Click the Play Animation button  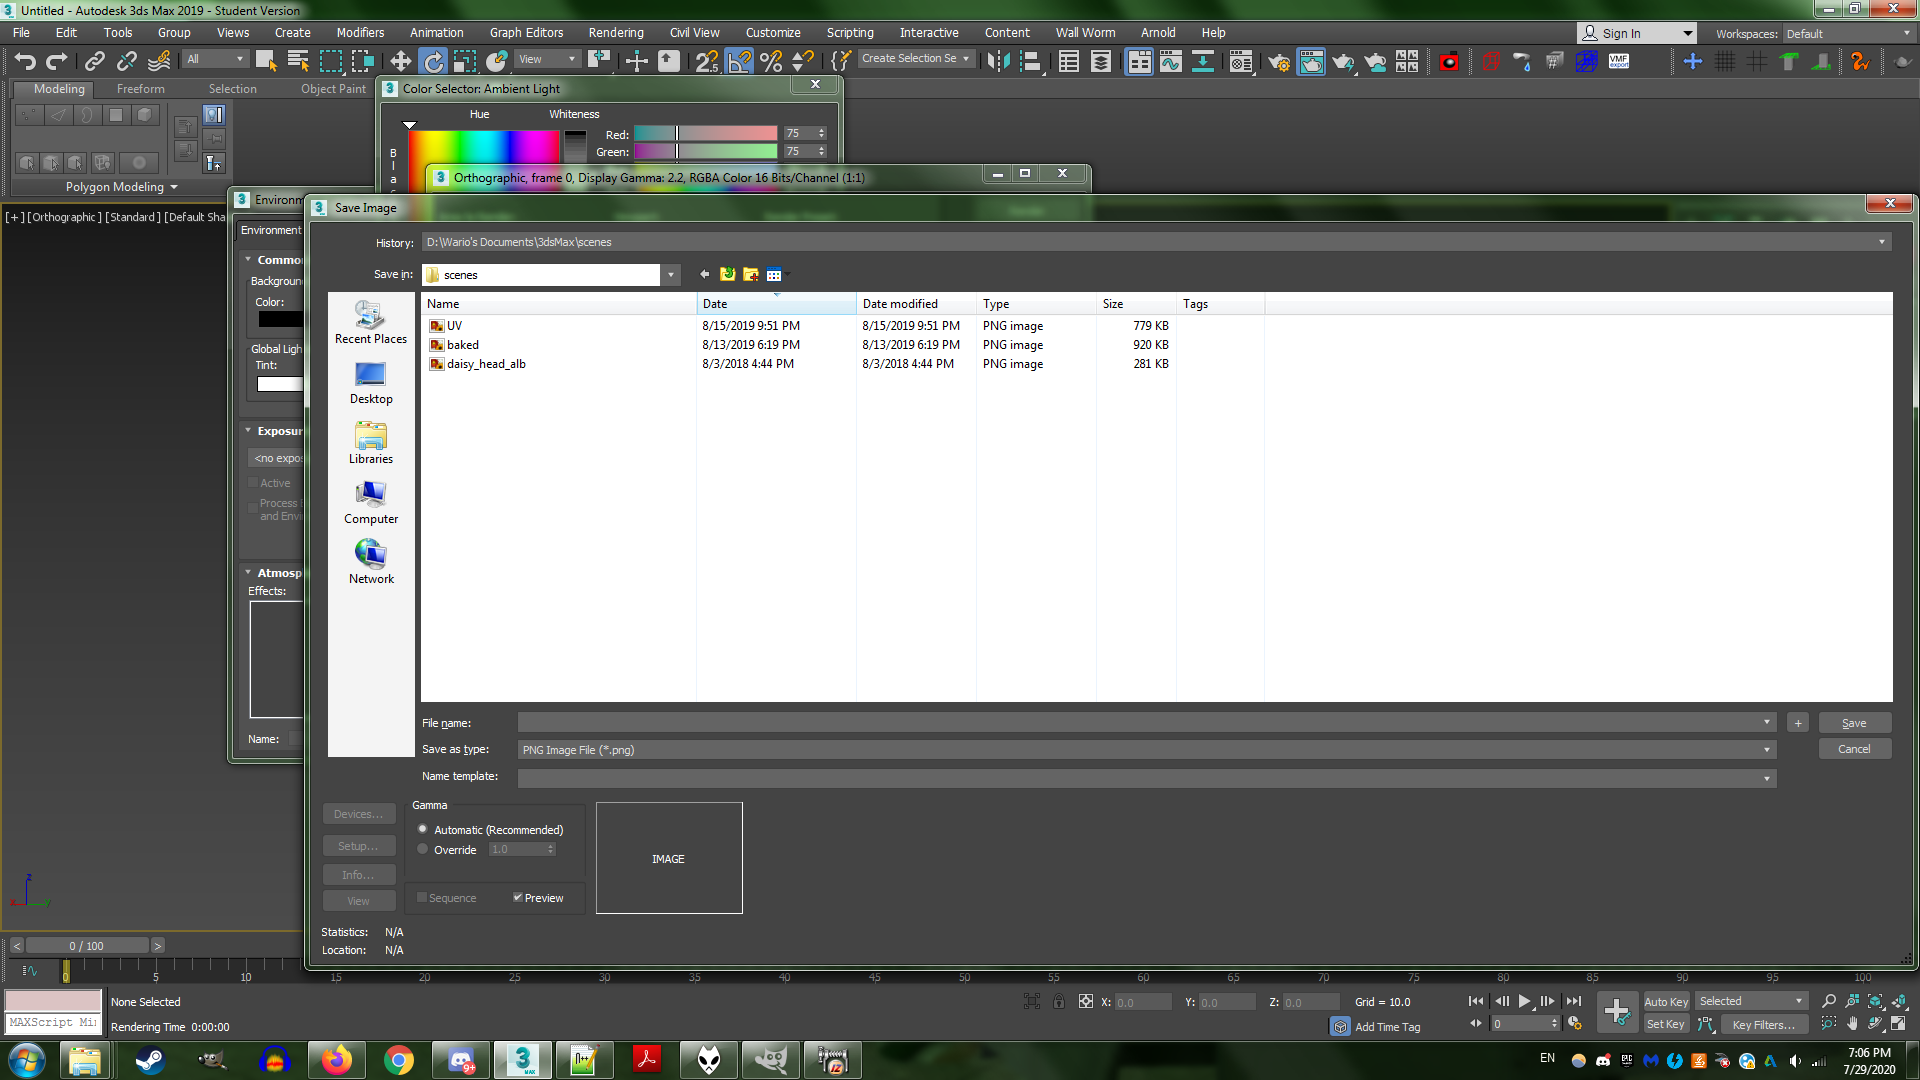pos(1524,1001)
